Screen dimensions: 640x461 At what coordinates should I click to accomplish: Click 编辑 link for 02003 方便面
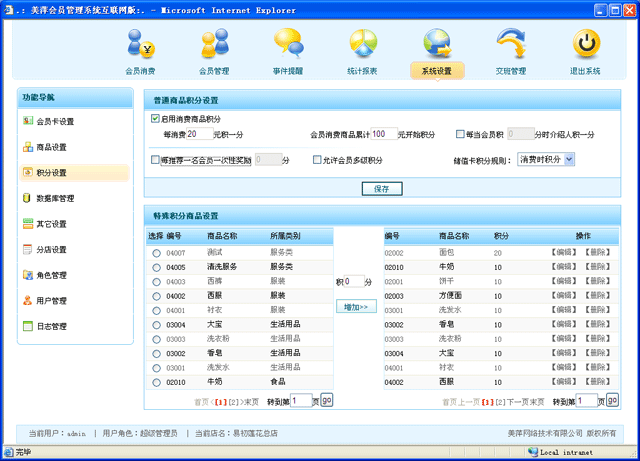coord(564,295)
